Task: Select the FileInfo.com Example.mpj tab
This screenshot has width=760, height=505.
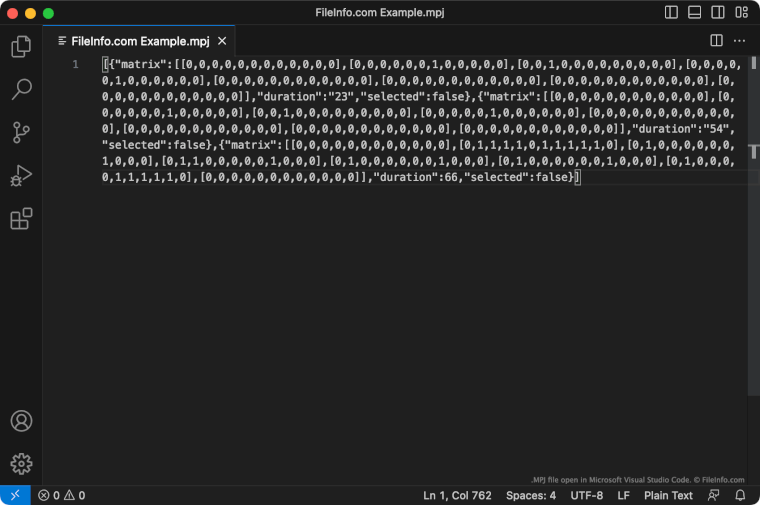Action: 141,41
